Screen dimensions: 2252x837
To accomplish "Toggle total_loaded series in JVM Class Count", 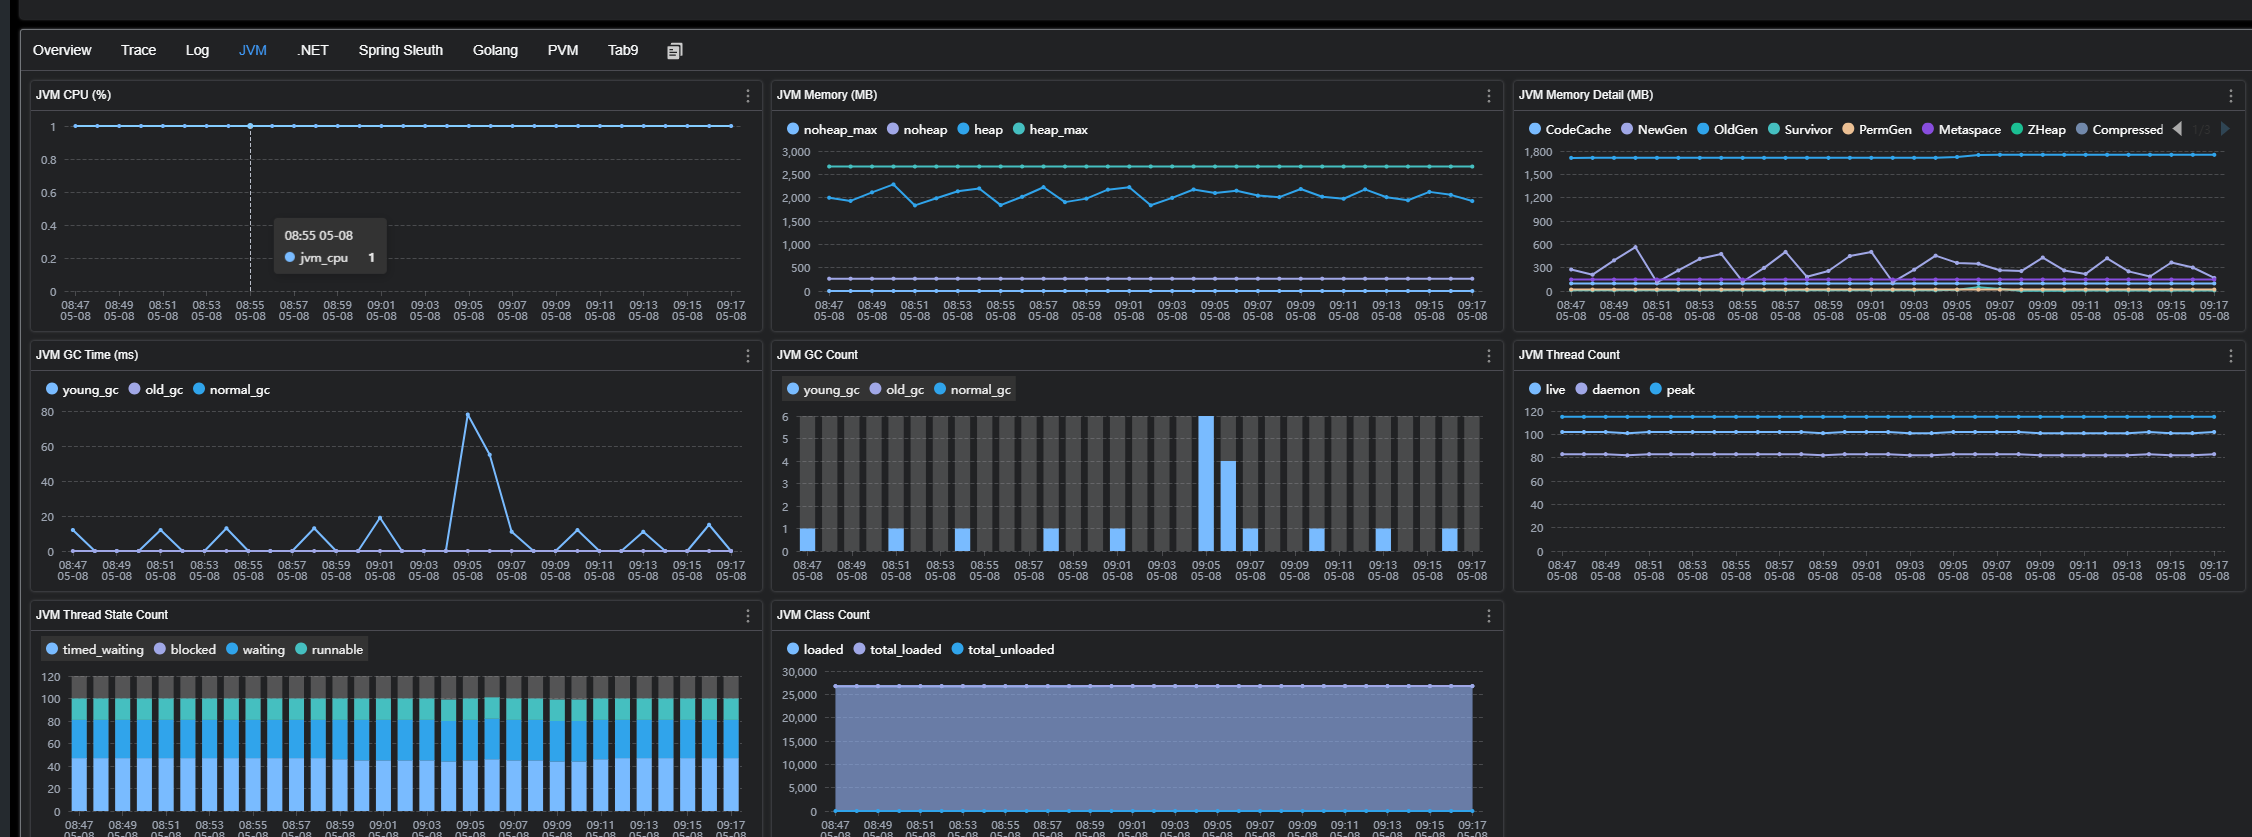I will (x=897, y=650).
